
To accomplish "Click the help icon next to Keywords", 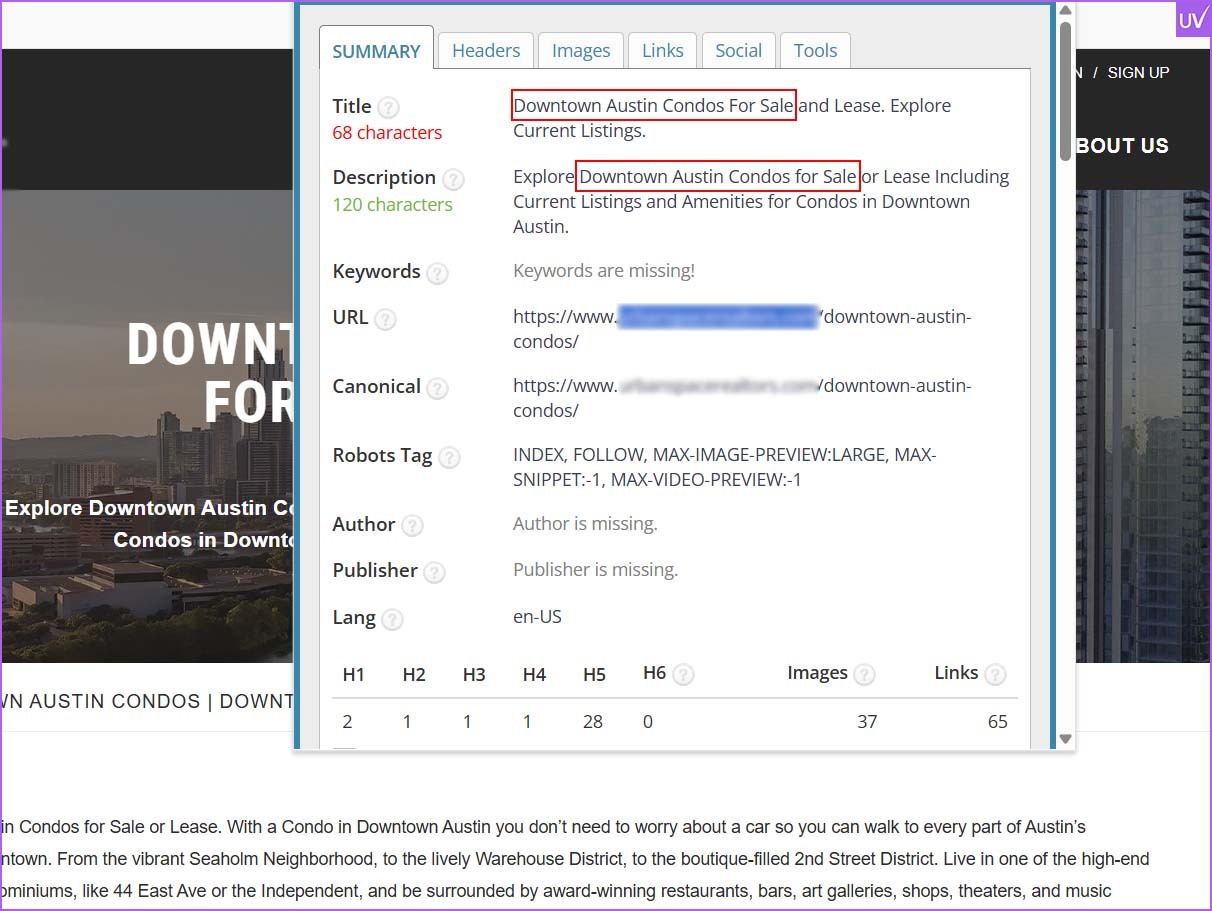I will pyautogui.click(x=437, y=273).
